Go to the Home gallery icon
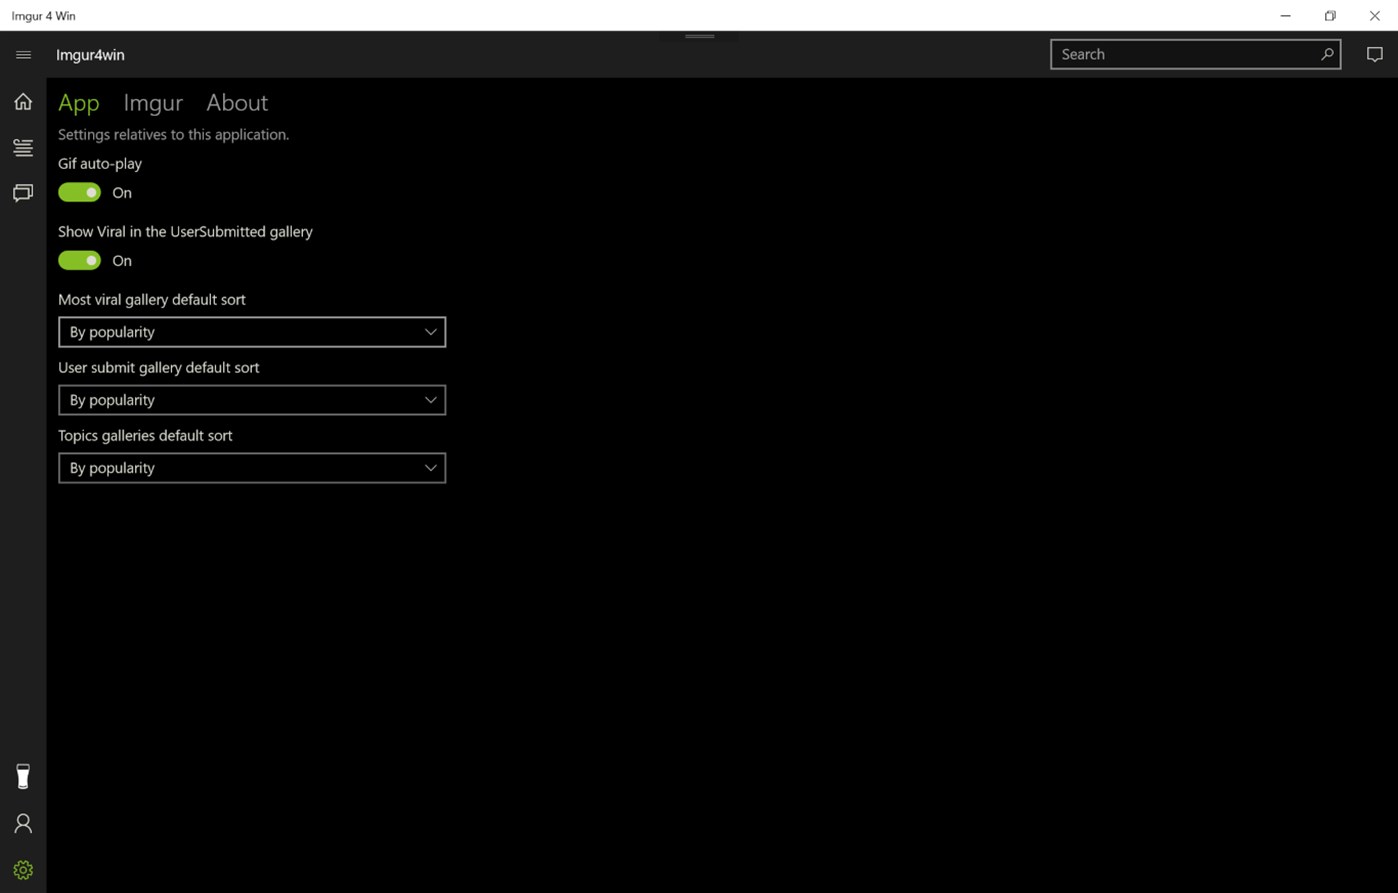 click(x=23, y=101)
